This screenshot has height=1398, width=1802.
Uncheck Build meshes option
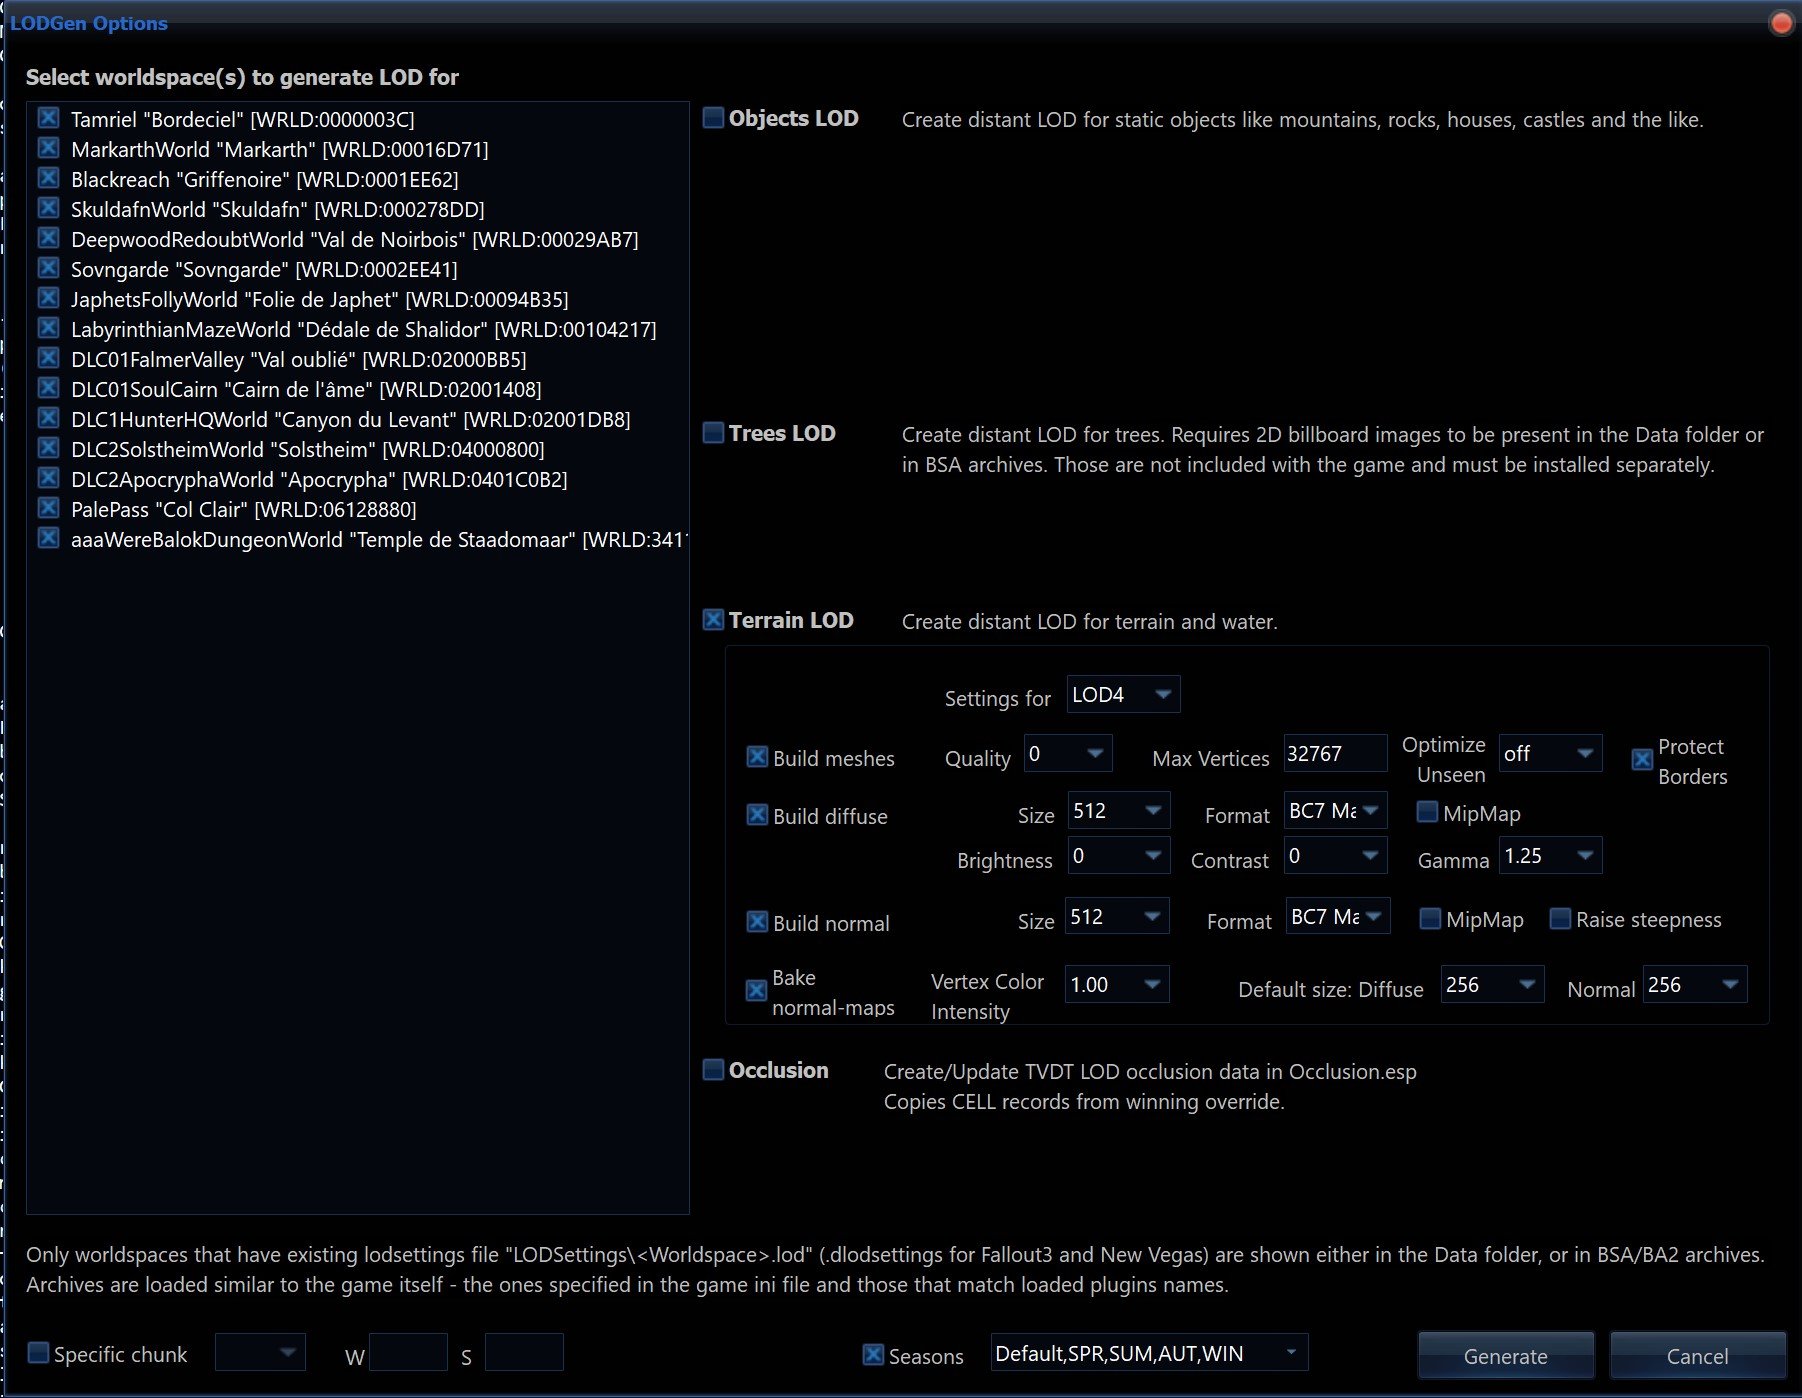tap(757, 757)
